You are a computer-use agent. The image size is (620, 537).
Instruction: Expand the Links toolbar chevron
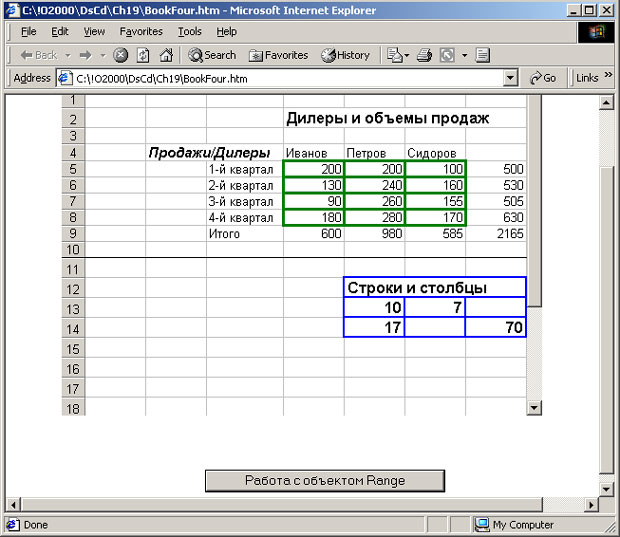607,78
